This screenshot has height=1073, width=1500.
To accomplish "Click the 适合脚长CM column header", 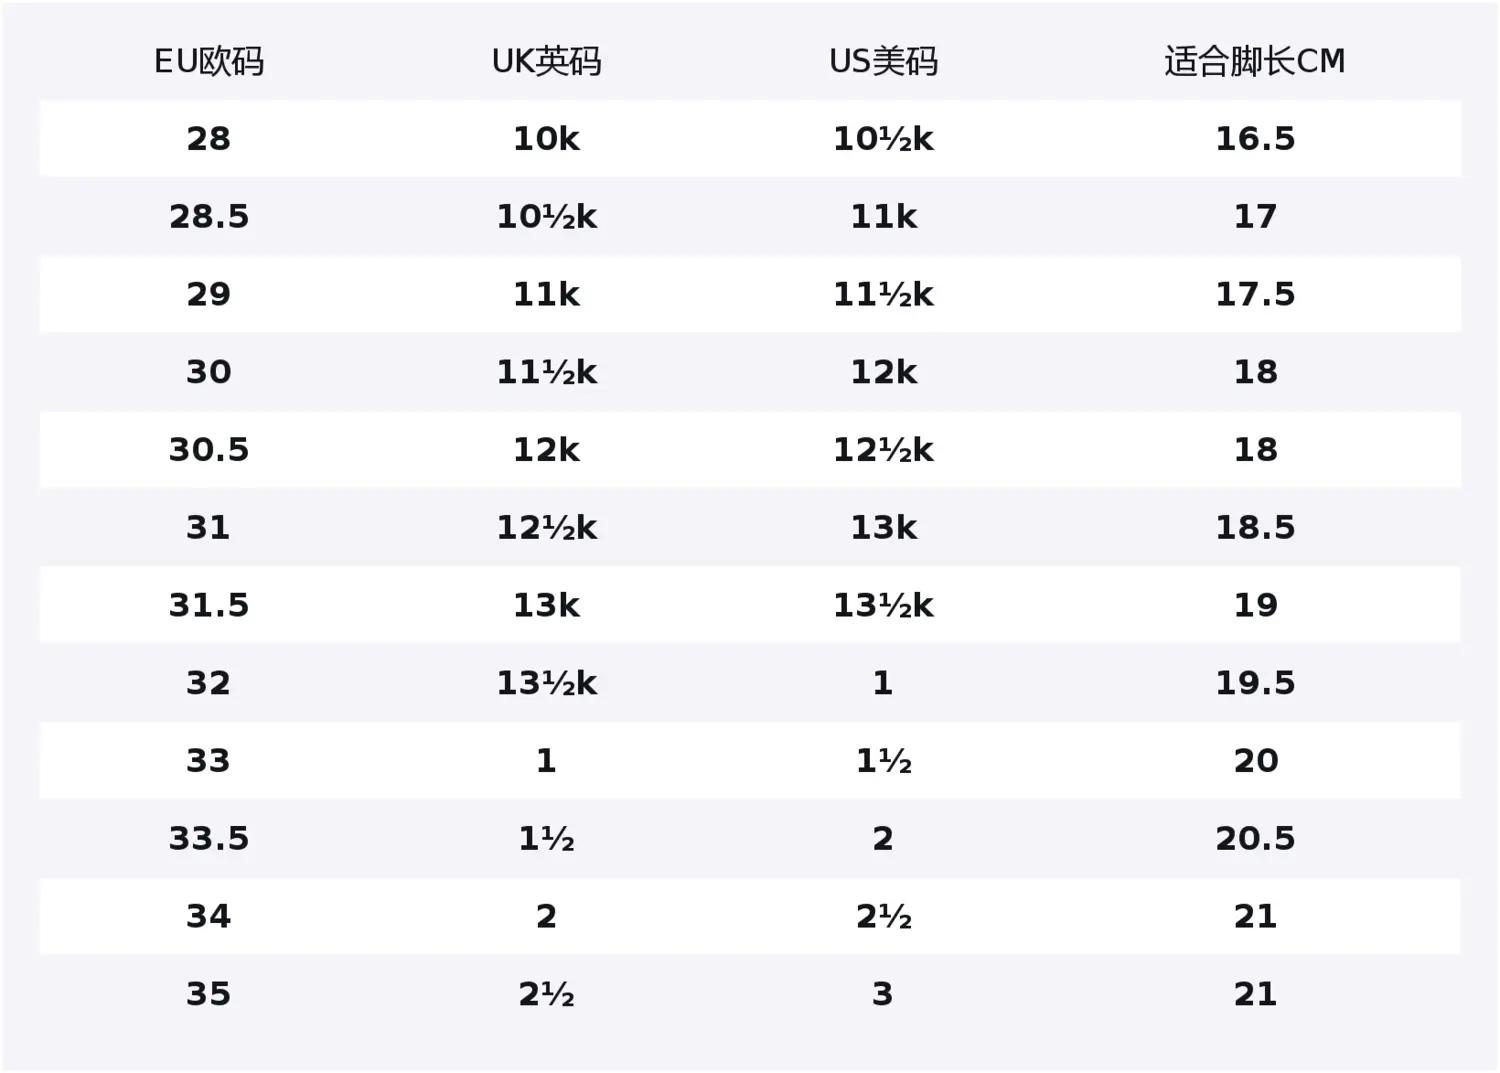I will pyautogui.click(x=1254, y=62).
